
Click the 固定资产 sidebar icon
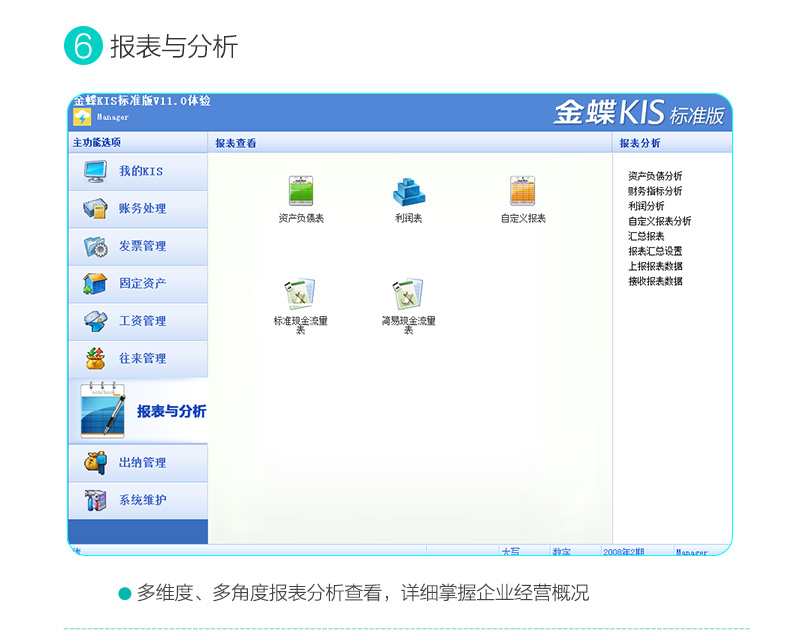pyautogui.click(x=96, y=283)
